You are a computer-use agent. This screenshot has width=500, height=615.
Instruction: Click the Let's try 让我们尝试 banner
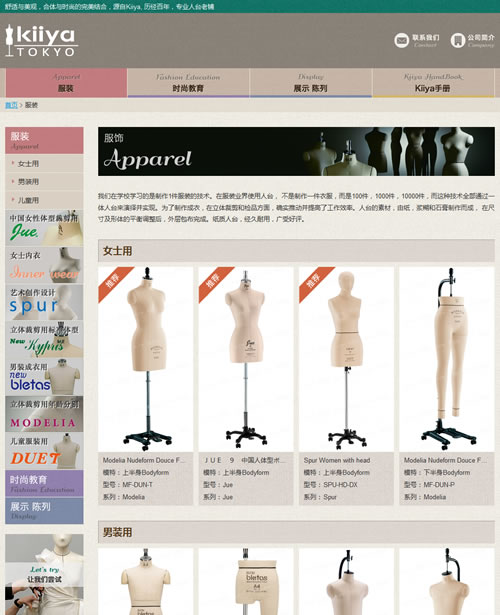(x=44, y=574)
